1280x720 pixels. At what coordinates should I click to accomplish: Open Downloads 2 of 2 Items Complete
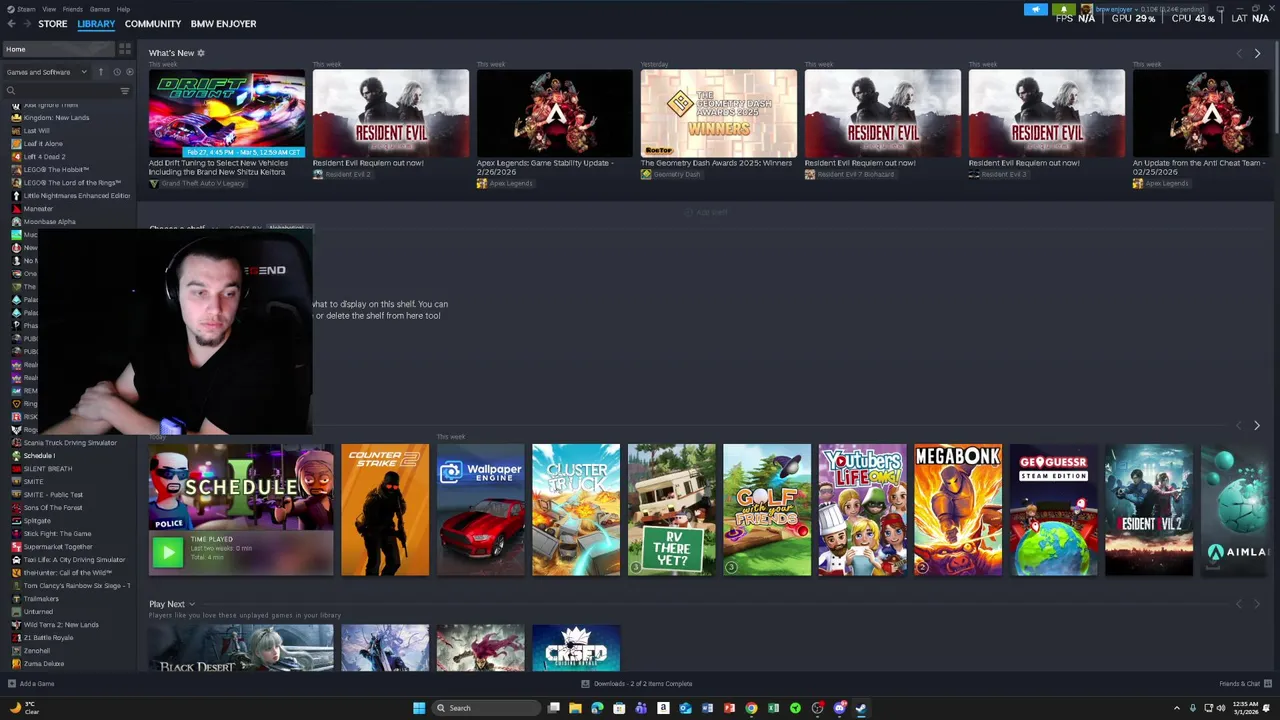tap(643, 684)
